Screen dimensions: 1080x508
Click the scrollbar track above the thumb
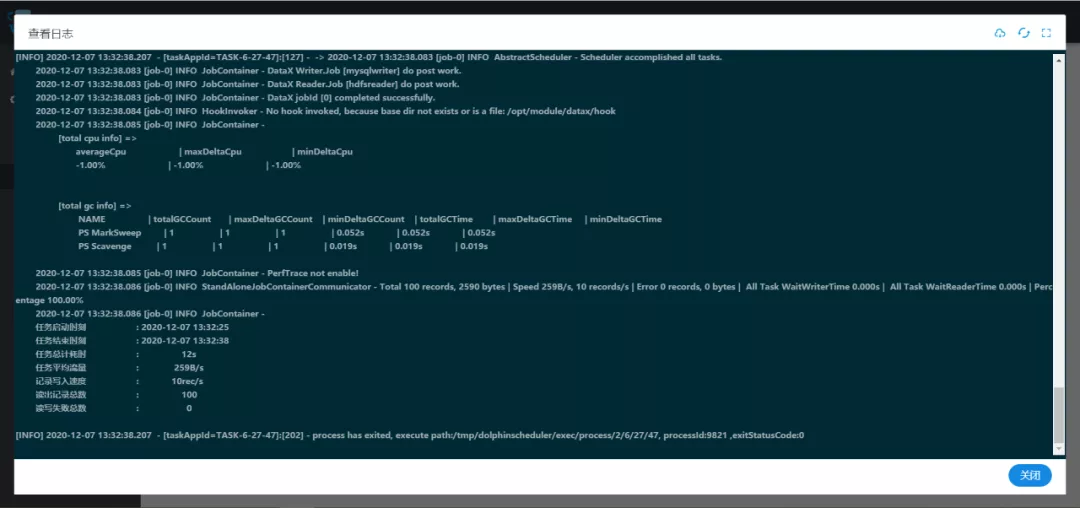(x=1059, y=220)
